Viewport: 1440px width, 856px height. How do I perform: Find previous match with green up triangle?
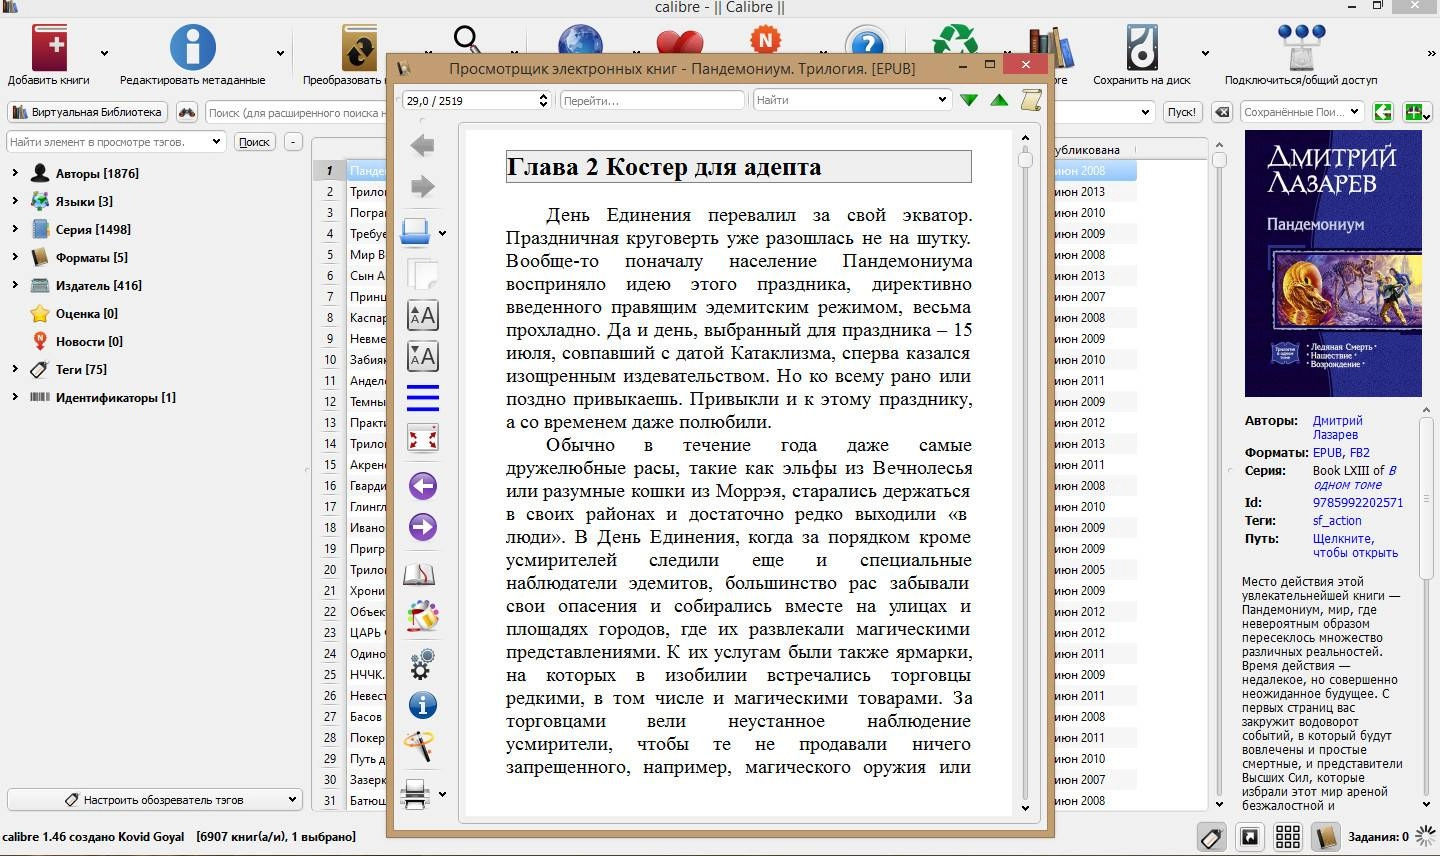pos(998,100)
